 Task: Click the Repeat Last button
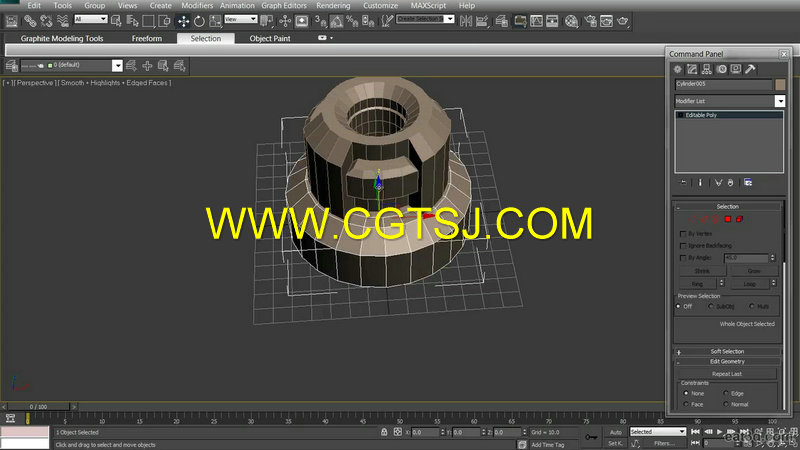coord(727,374)
